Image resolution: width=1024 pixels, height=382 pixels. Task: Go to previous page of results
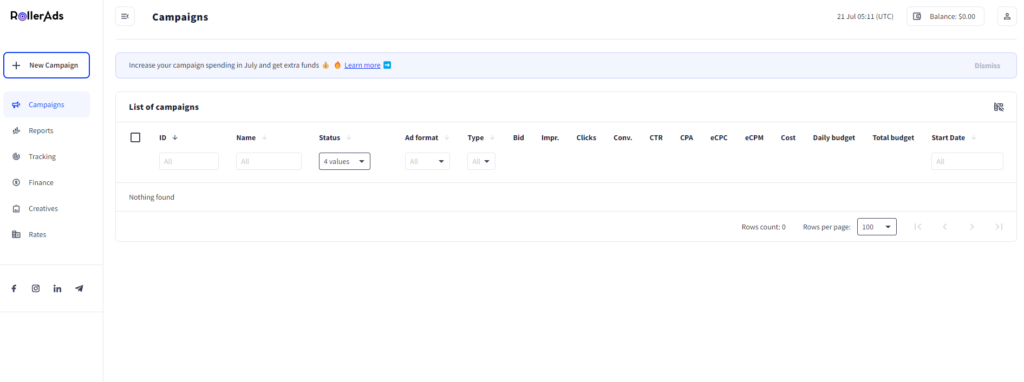pos(944,227)
